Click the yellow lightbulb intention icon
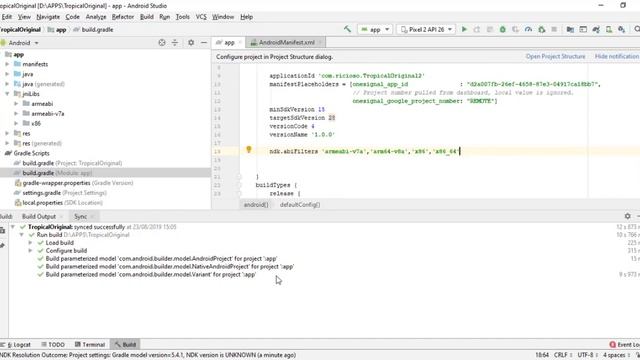 point(249,149)
